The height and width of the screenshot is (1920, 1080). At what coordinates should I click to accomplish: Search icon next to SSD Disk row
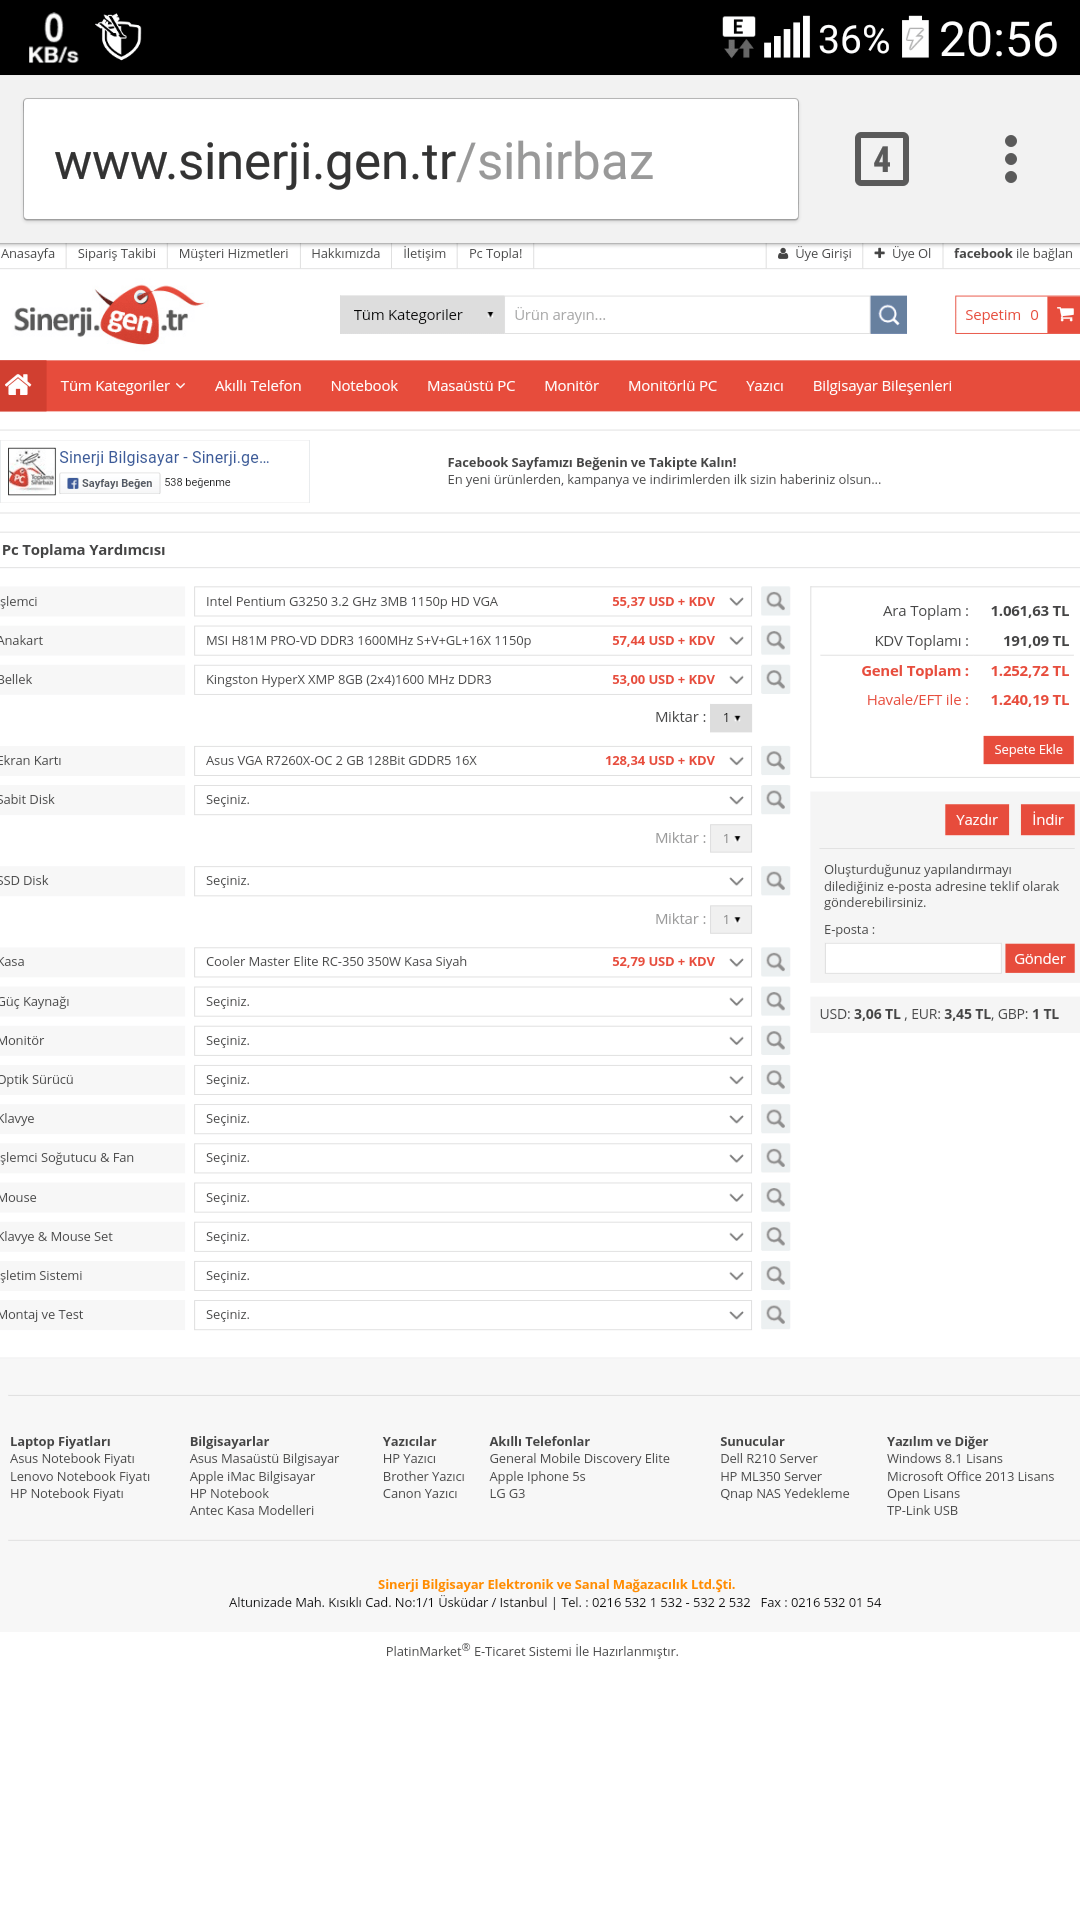[x=775, y=881]
